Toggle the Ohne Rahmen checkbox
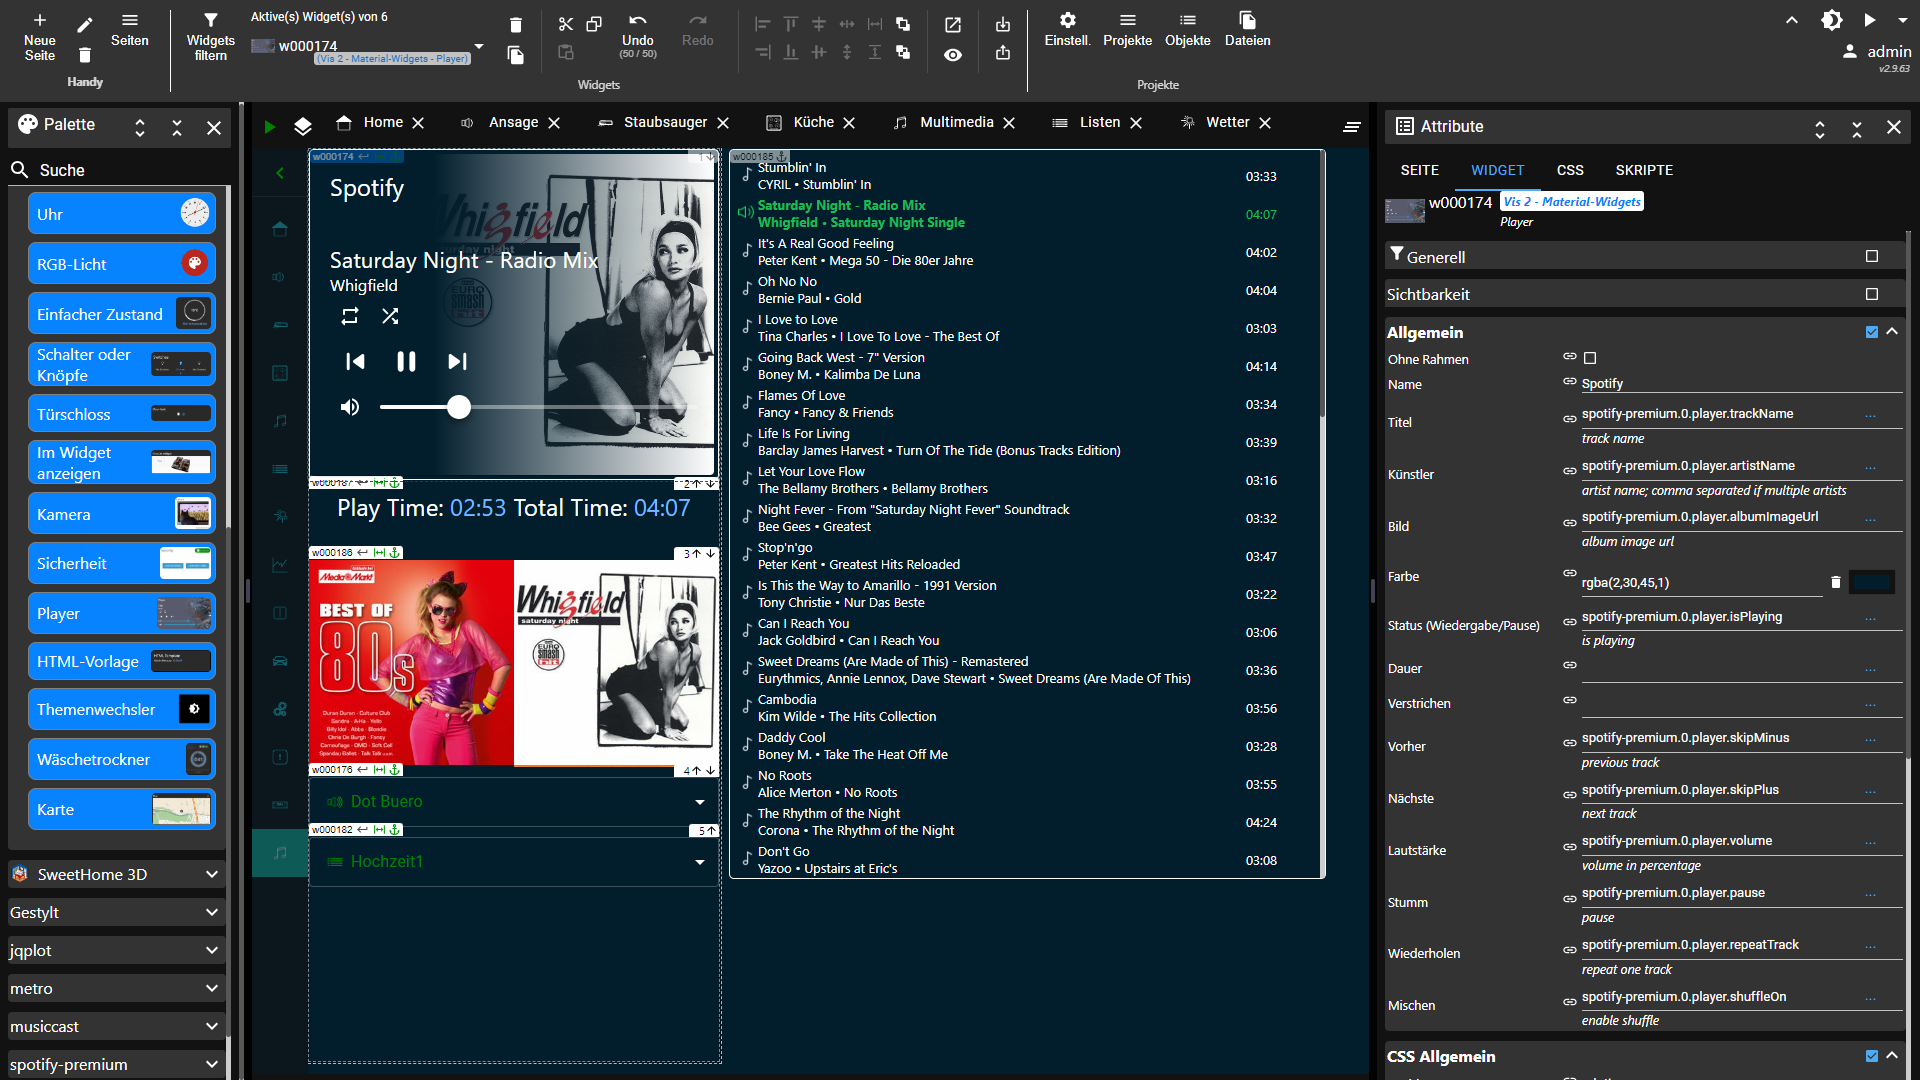Viewport: 1920px width, 1080px height. click(x=1590, y=358)
